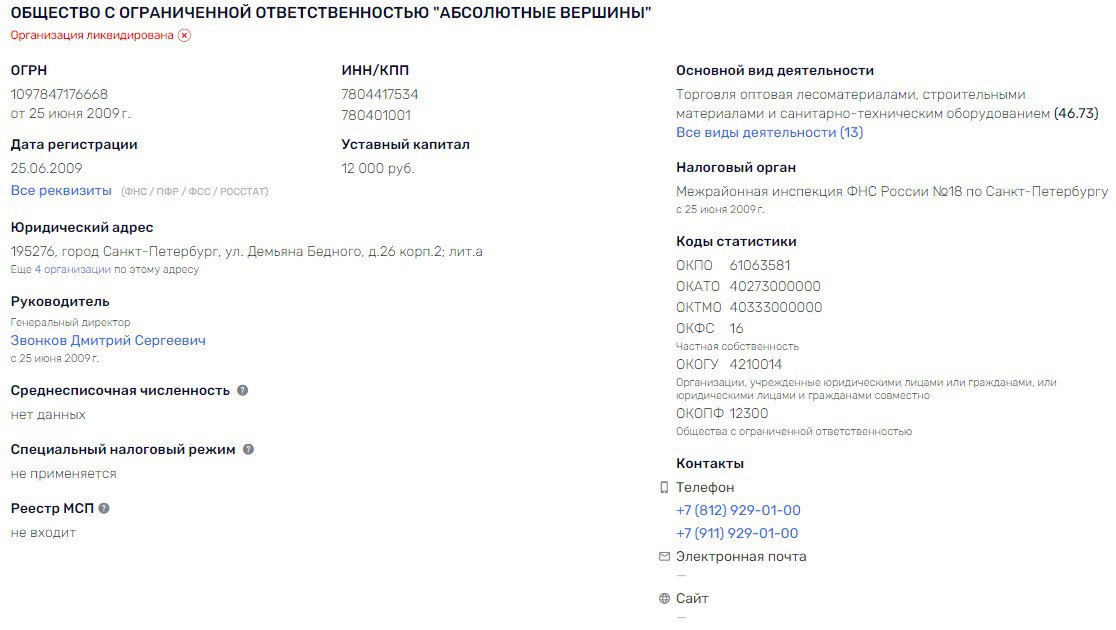
Task: Click the envelope icon next to Электронная почта
Action: (662, 556)
